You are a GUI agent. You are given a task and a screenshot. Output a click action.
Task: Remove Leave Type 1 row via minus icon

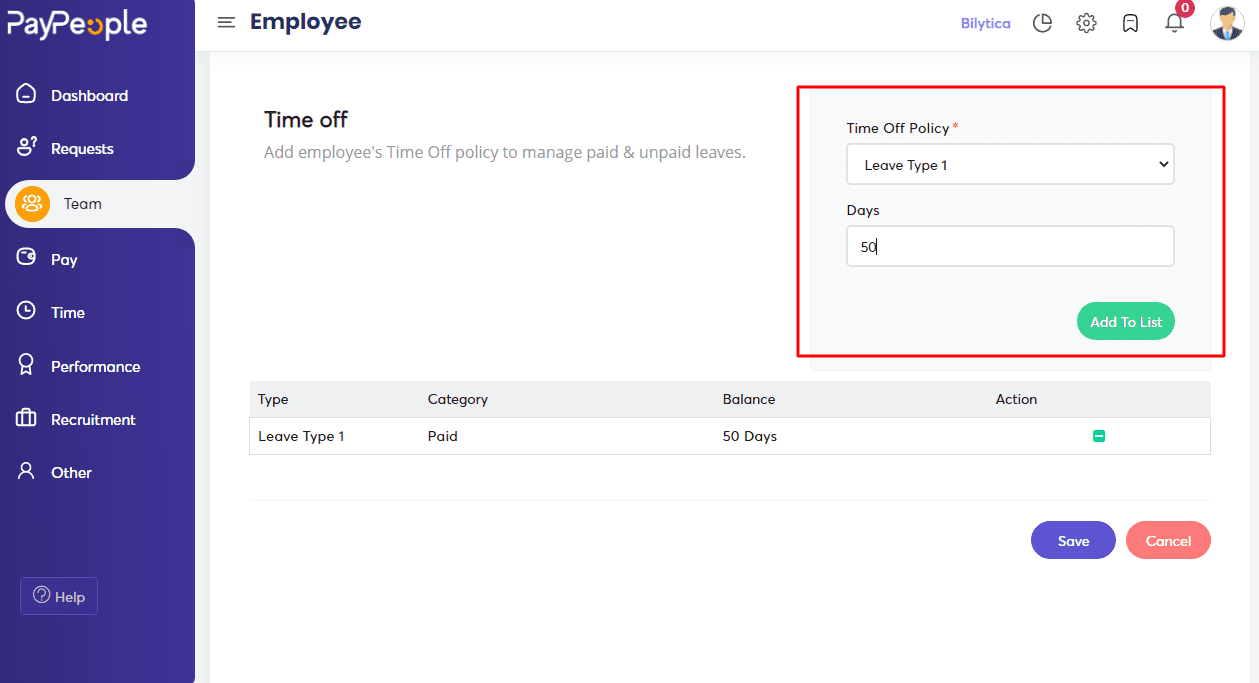[x=1098, y=436]
